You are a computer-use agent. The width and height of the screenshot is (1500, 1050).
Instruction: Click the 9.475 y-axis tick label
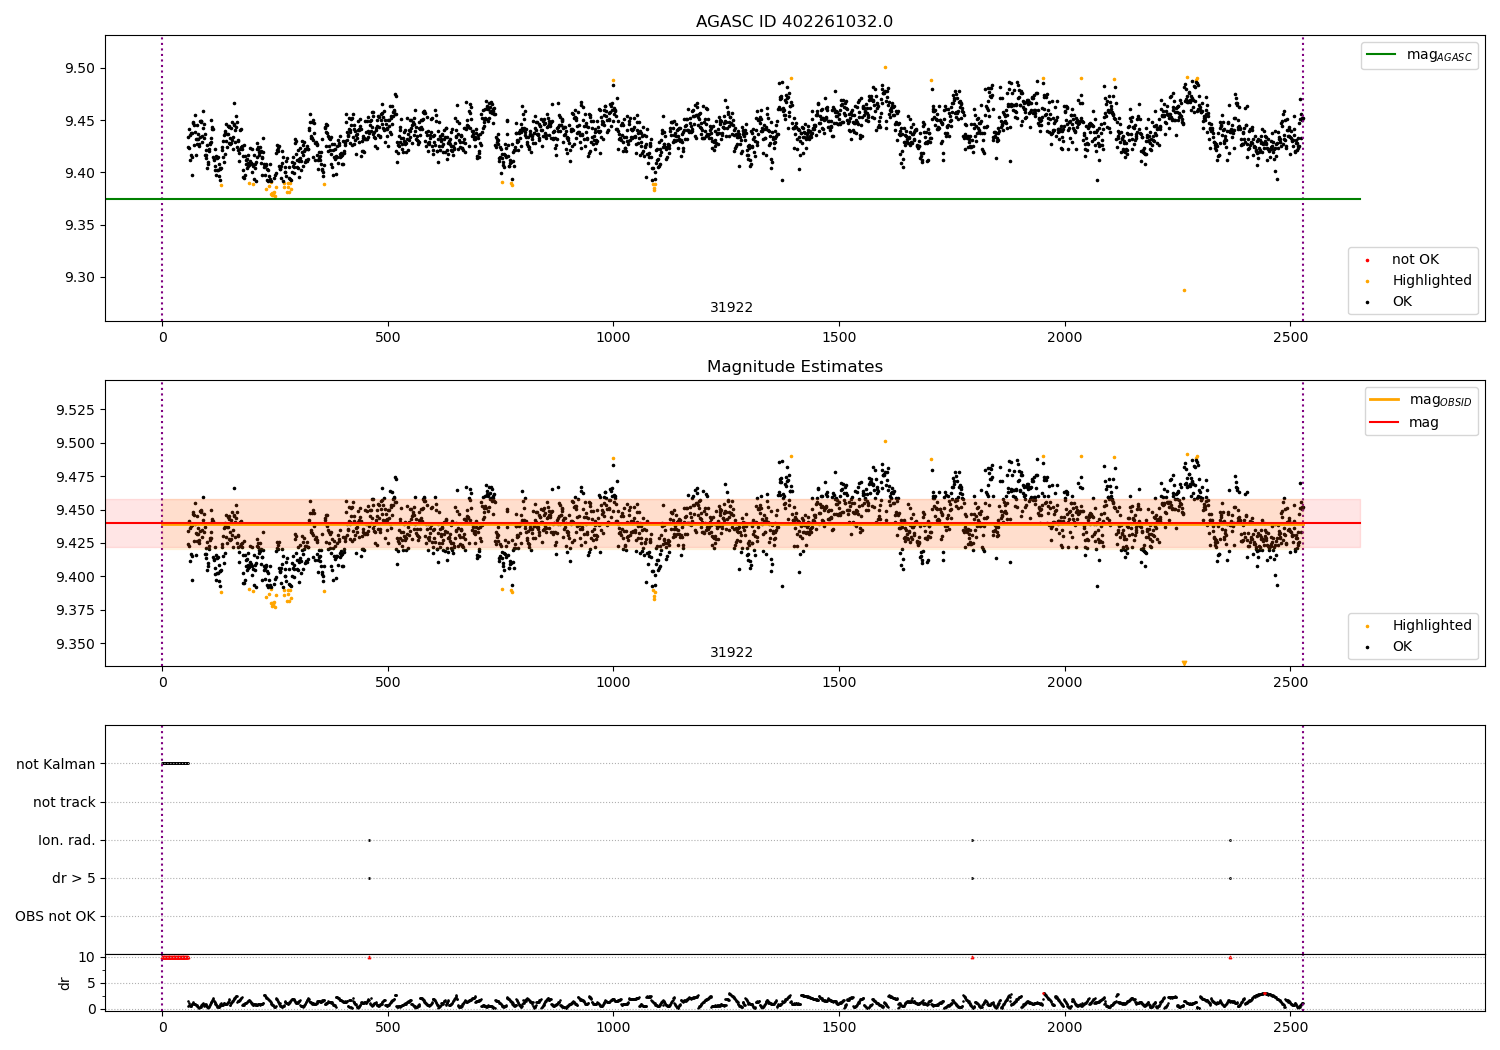[x=78, y=477]
